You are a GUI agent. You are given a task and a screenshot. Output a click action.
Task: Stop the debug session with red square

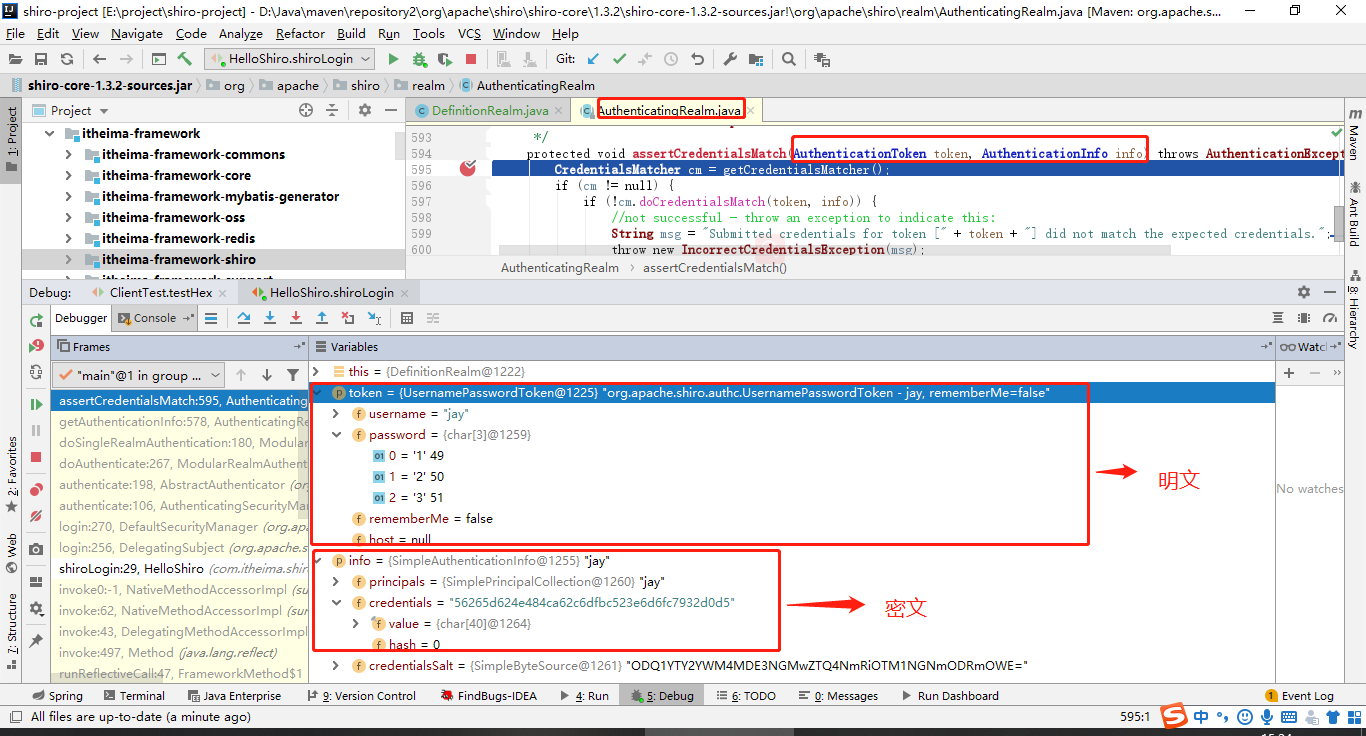click(37, 457)
